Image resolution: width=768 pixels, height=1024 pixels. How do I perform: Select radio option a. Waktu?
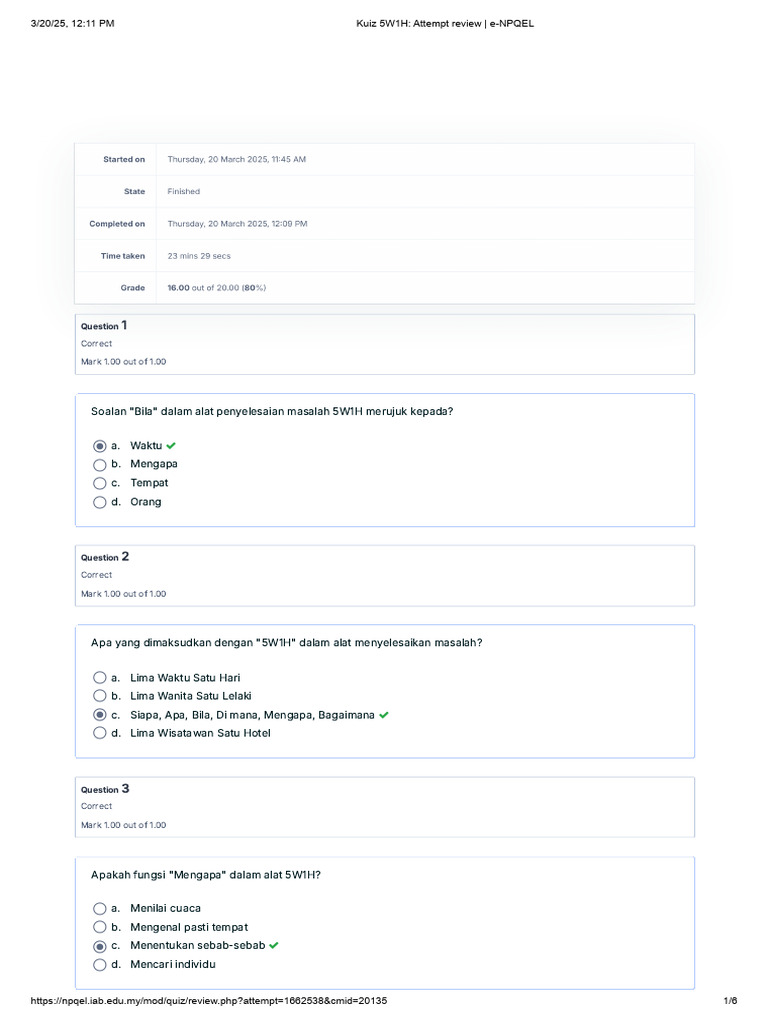coord(100,446)
